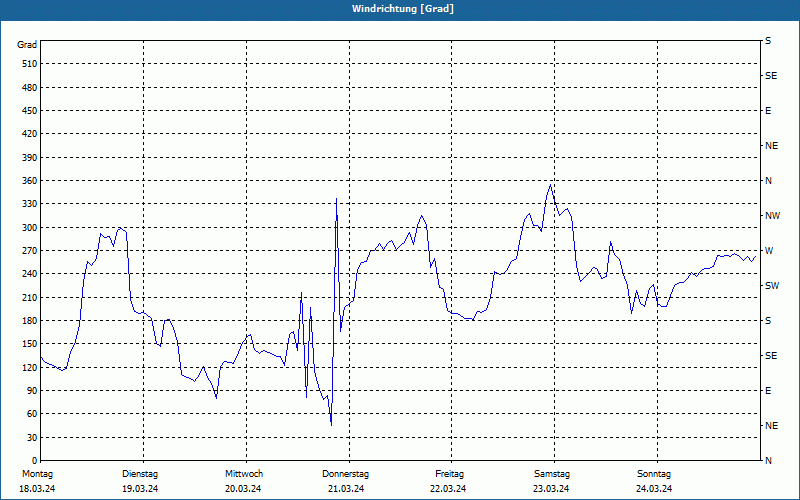The image size is (800, 500).
Task: Select the 30 degree axis value
Action: click(32, 437)
